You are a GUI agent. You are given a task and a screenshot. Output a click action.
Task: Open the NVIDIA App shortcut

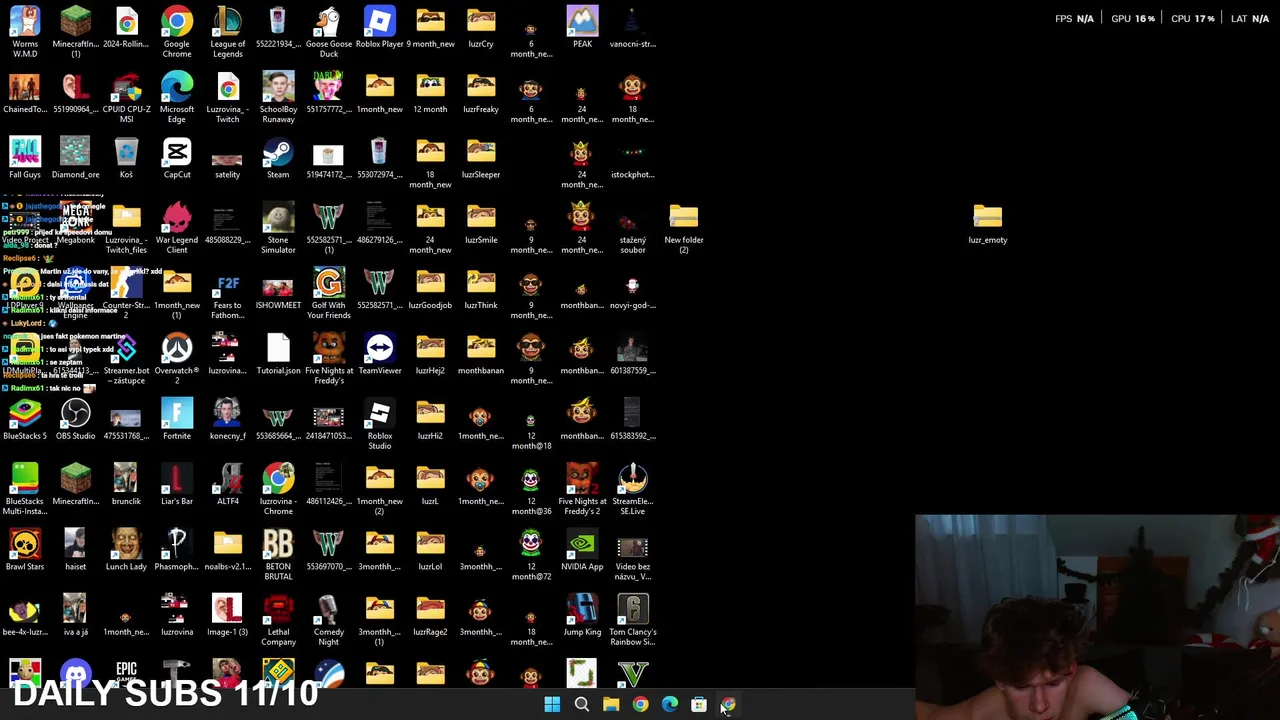pos(582,549)
